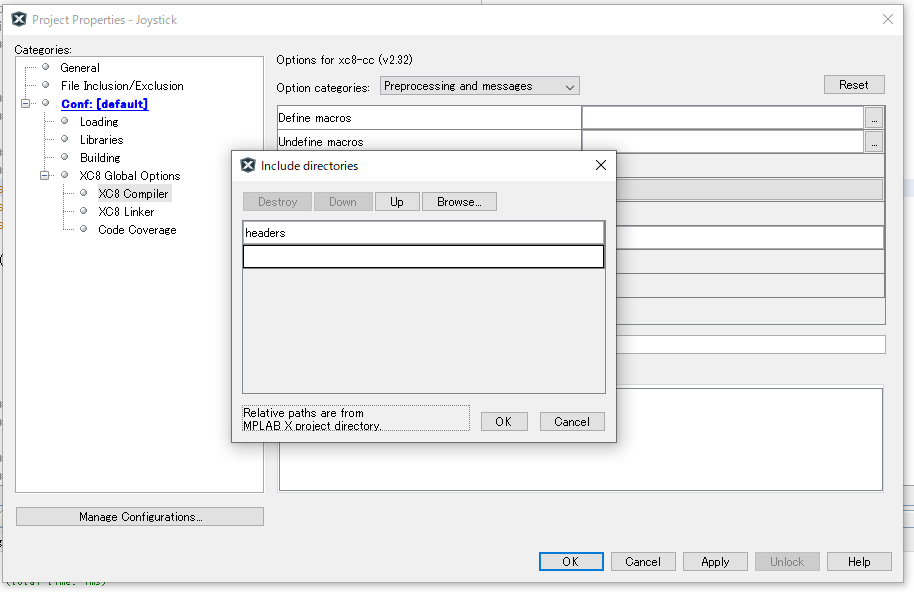Select the Libraries category

(x=101, y=140)
